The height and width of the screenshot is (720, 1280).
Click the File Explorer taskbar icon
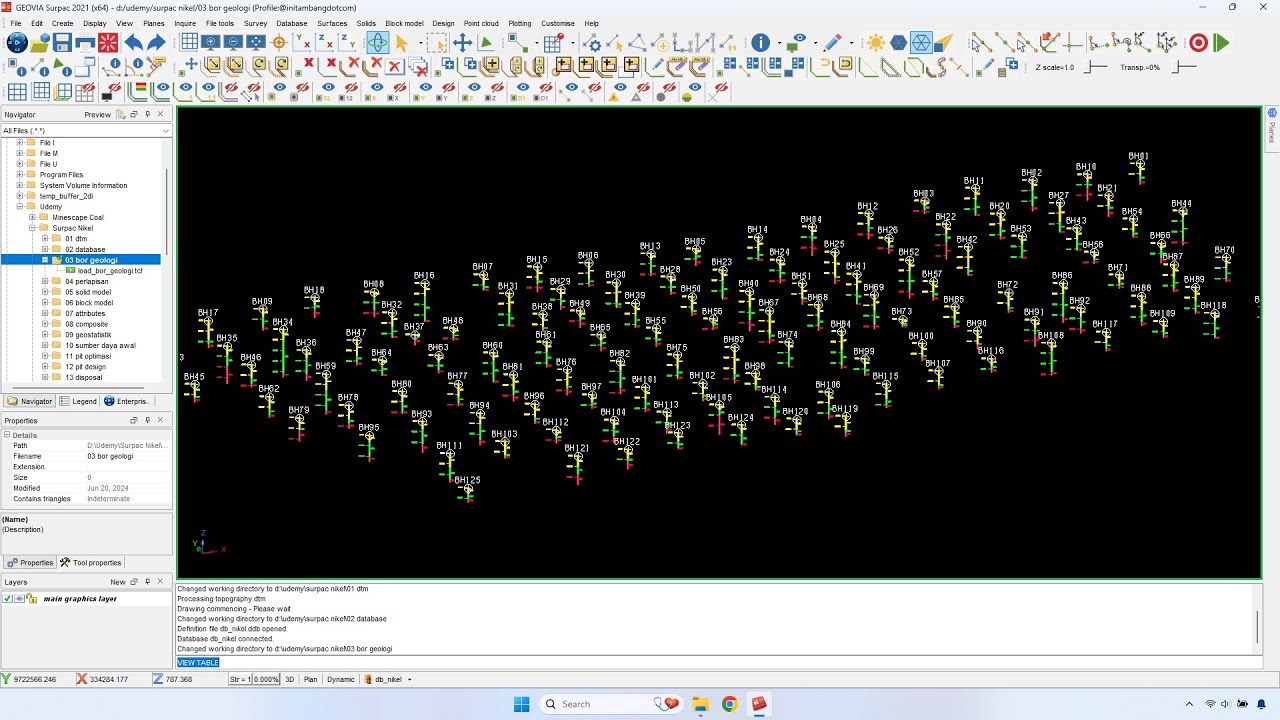pyautogui.click(x=700, y=704)
